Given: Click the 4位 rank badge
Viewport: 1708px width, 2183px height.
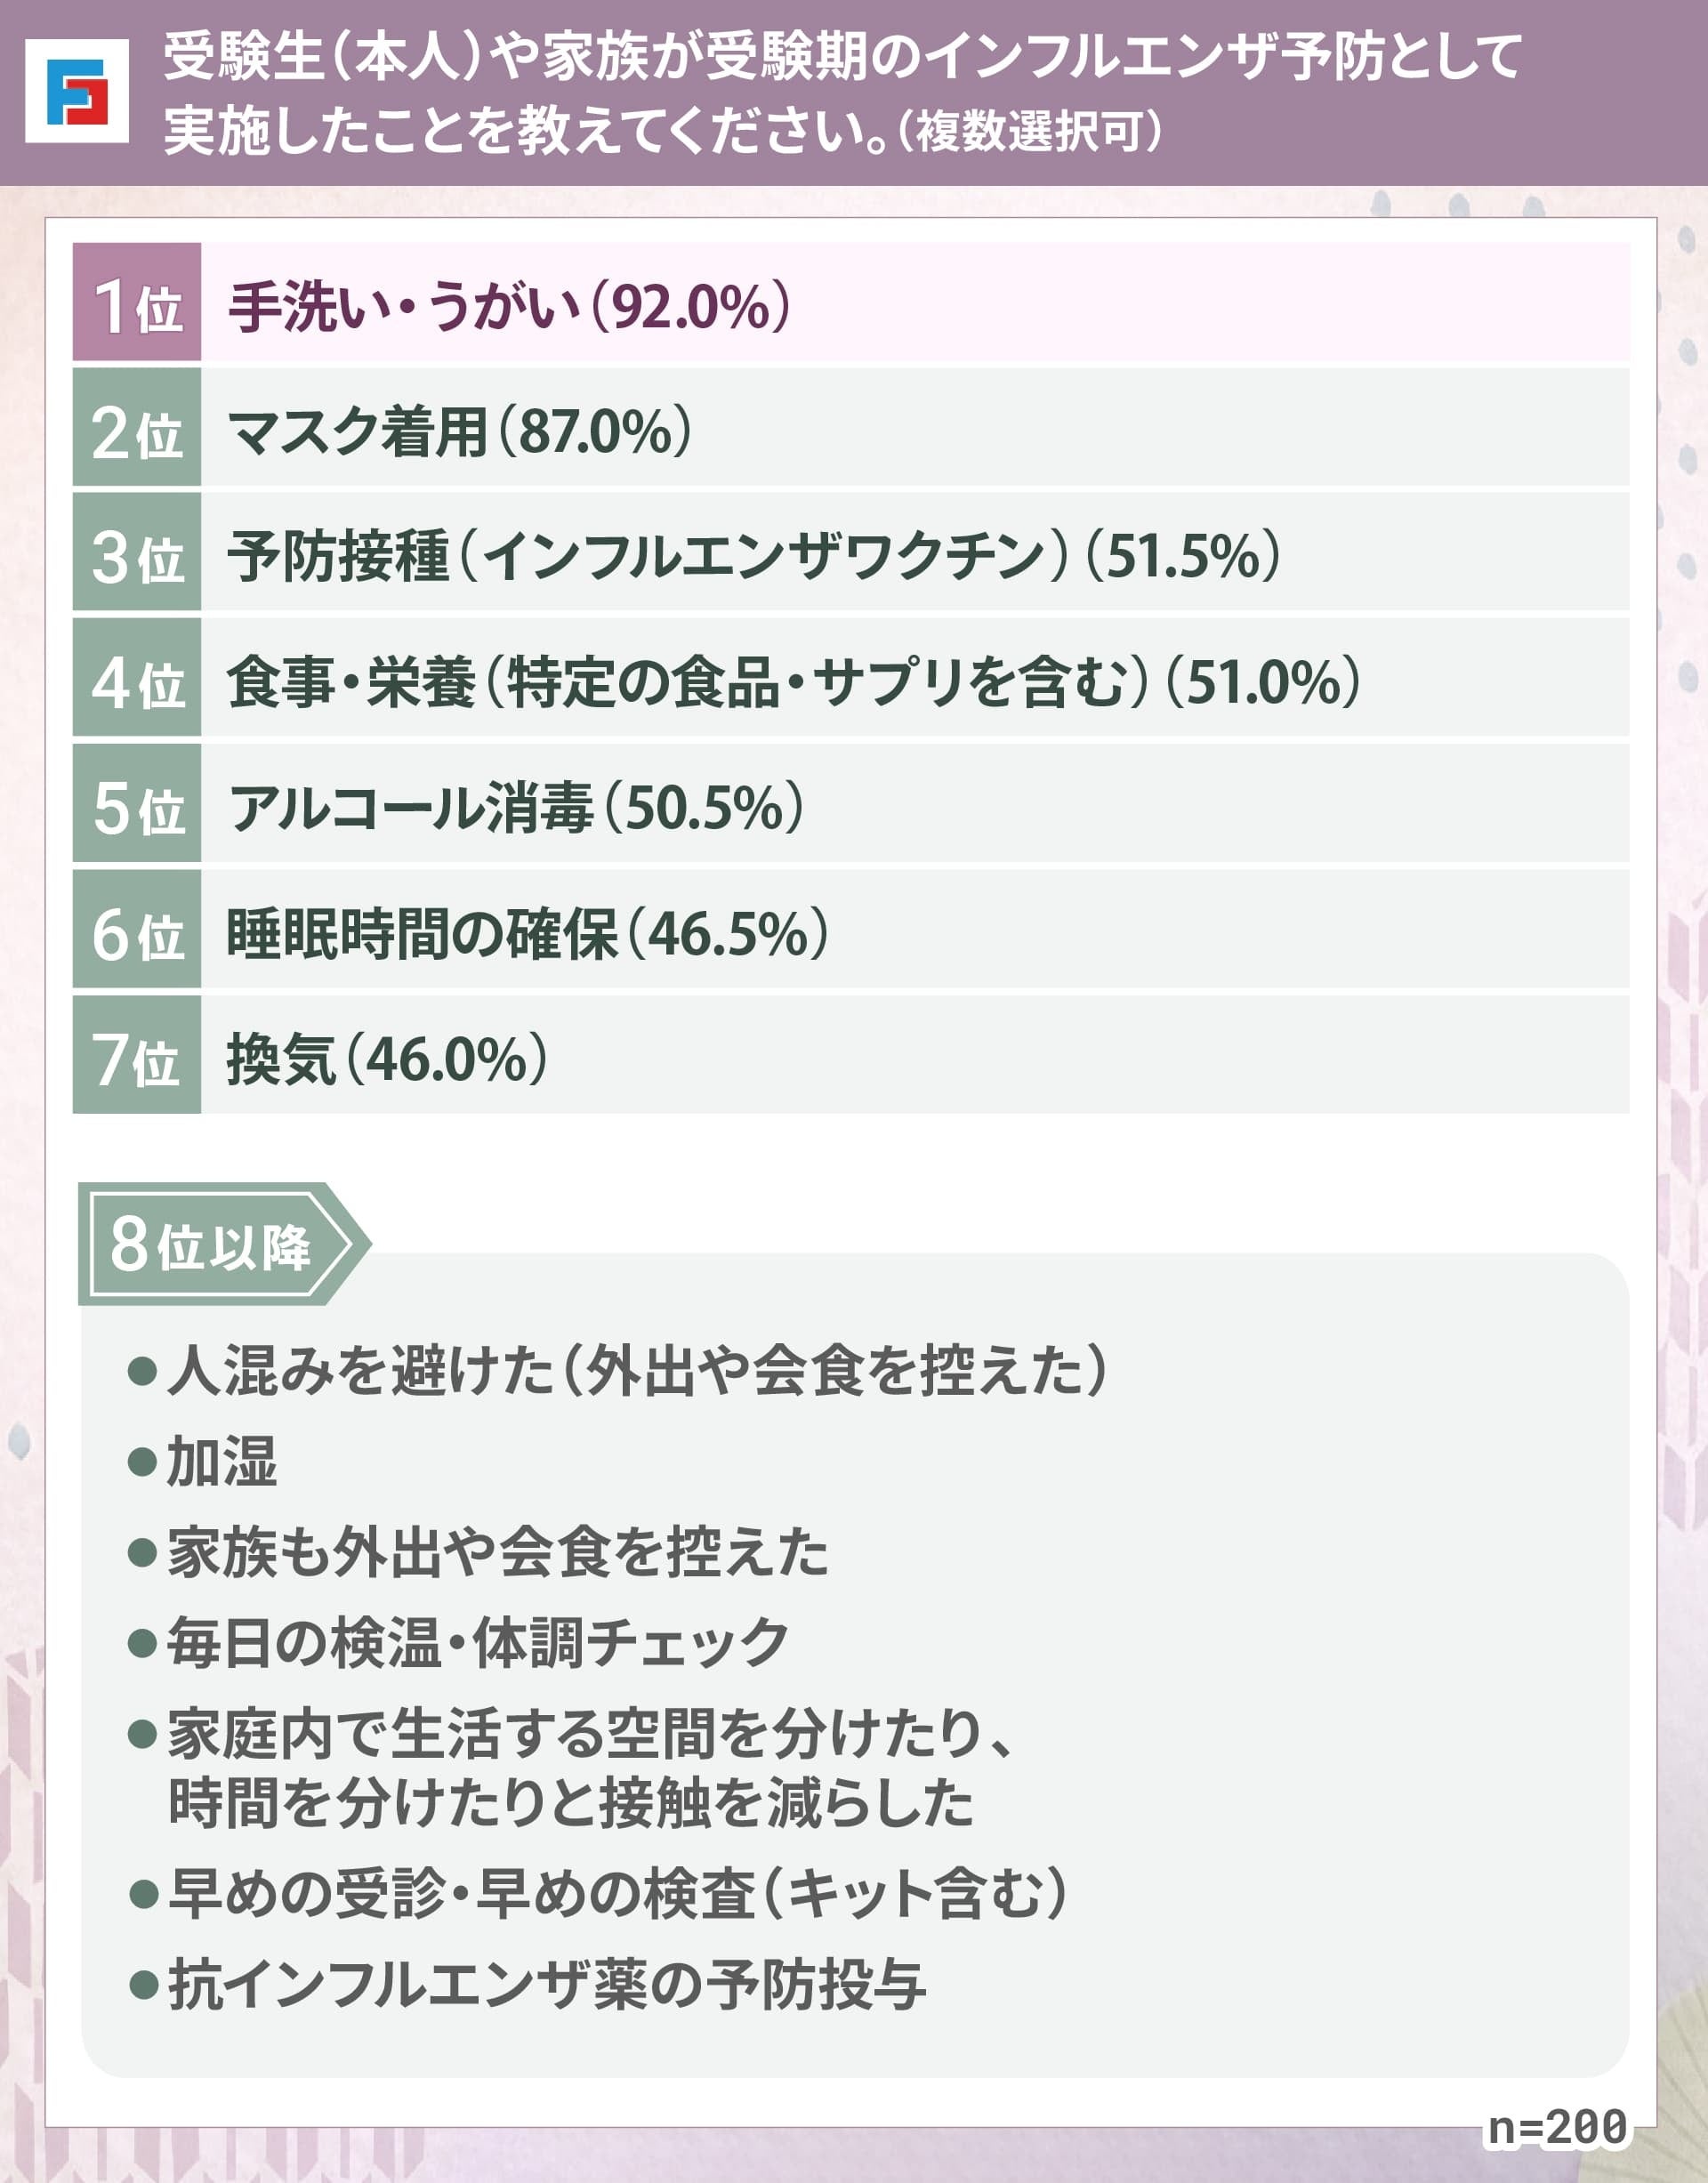Looking at the screenshot, I should tap(137, 679).
